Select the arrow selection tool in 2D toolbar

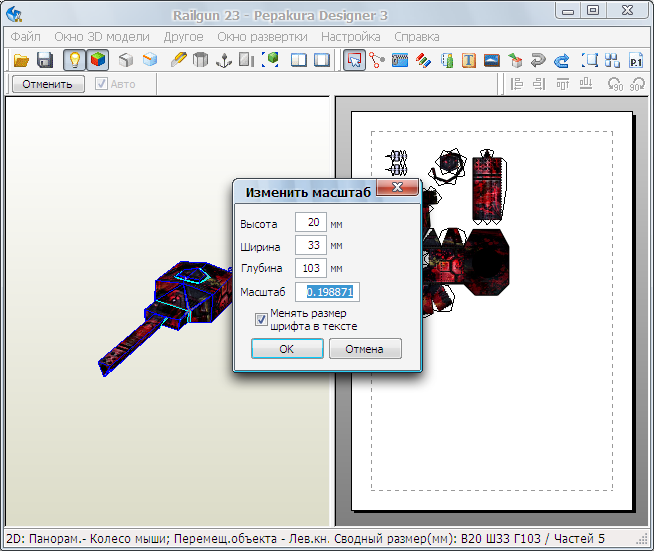[x=354, y=60]
